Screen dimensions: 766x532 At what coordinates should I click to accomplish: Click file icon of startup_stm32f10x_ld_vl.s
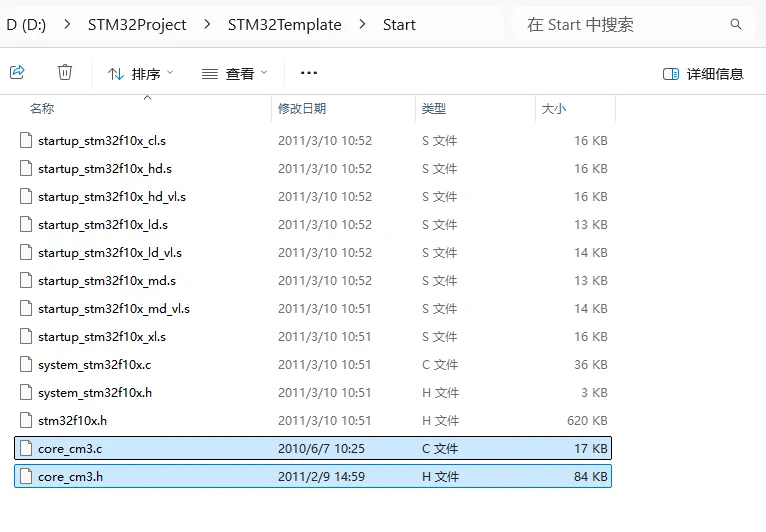[x=26, y=252]
